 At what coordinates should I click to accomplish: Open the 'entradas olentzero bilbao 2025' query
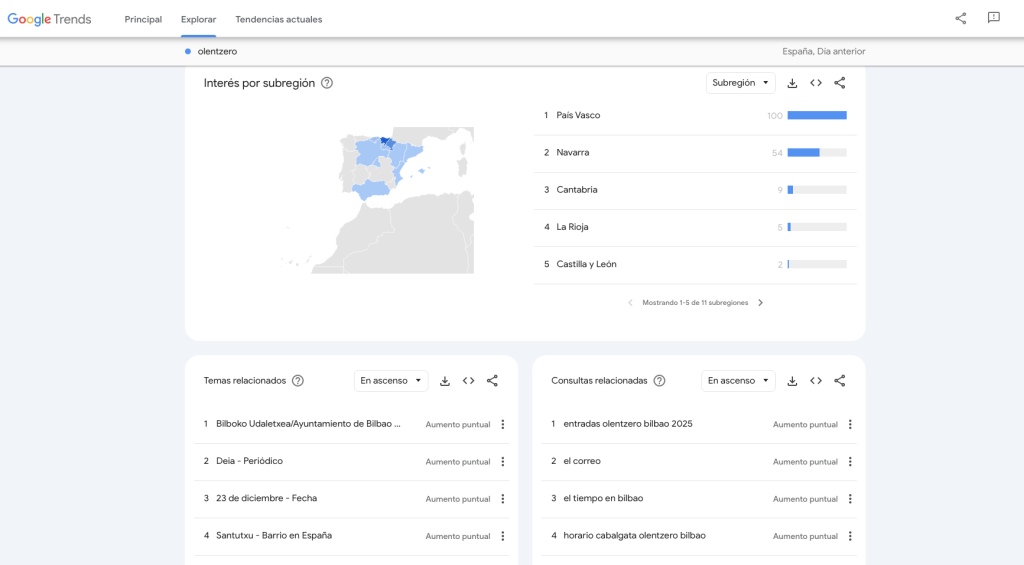click(x=628, y=424)
